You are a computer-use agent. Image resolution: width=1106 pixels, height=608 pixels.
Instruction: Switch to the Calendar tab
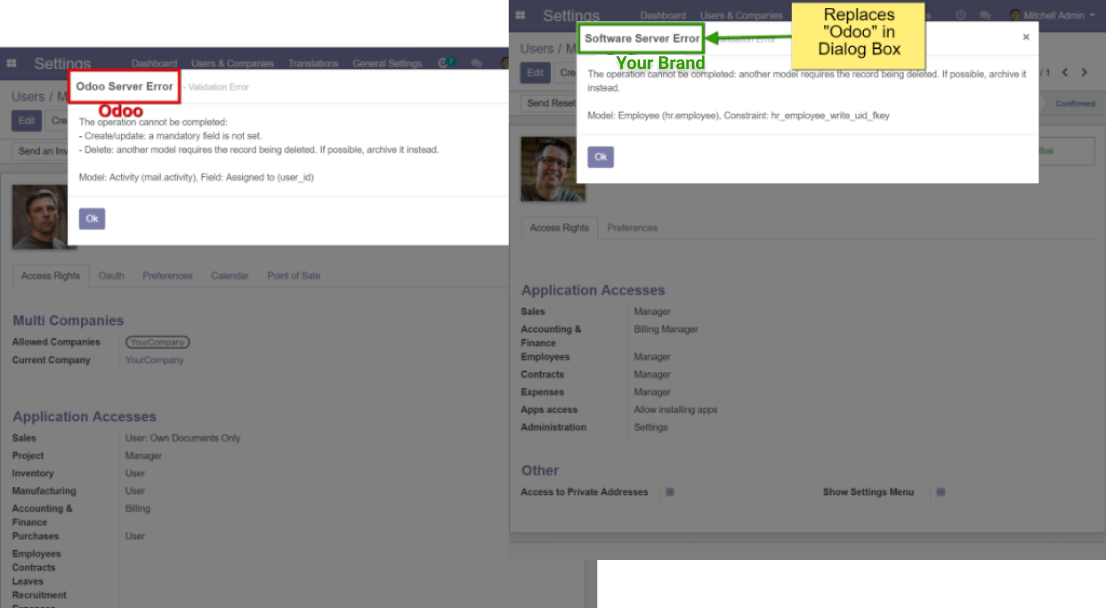click(x=230, y=276)
